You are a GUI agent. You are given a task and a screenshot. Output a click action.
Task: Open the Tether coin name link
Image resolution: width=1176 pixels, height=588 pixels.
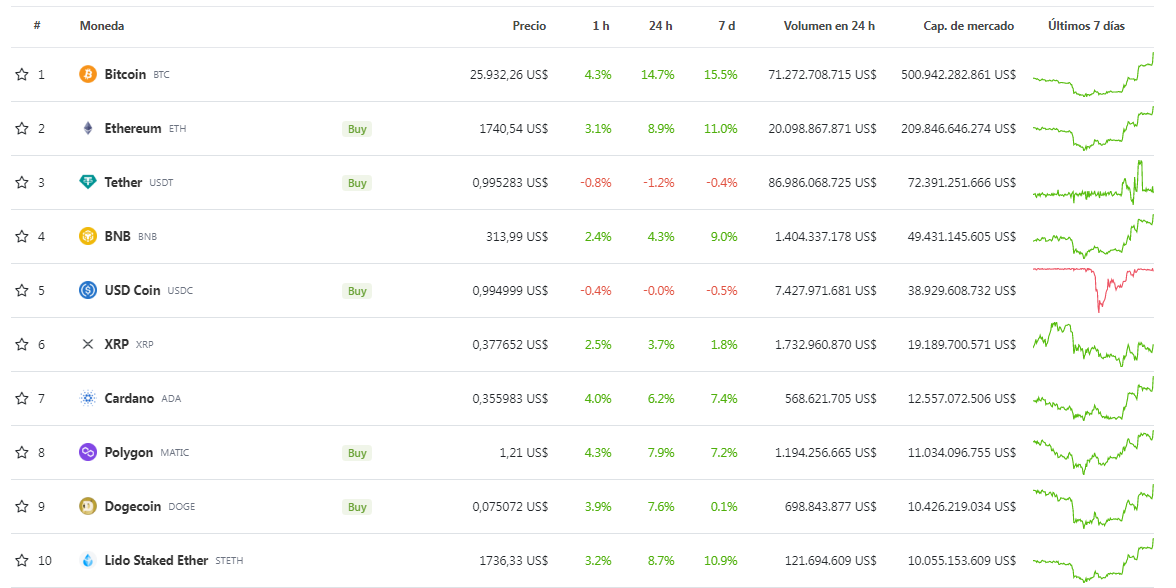pos(123,182)
